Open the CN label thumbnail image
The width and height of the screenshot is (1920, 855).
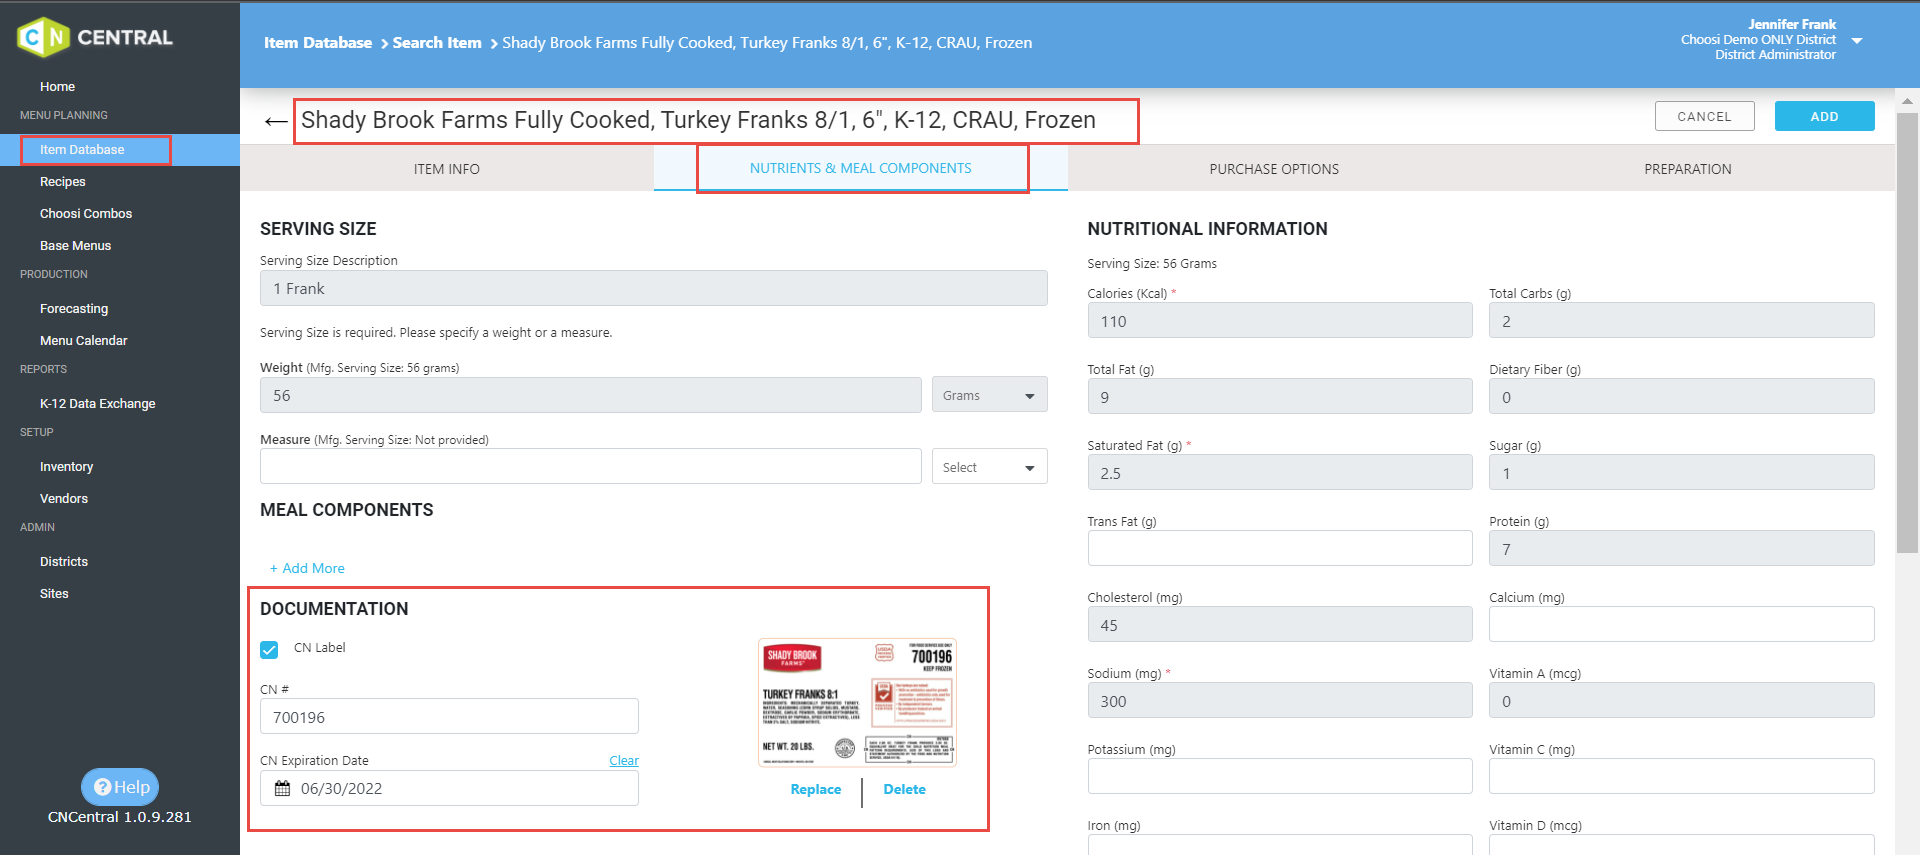[858, 703]
